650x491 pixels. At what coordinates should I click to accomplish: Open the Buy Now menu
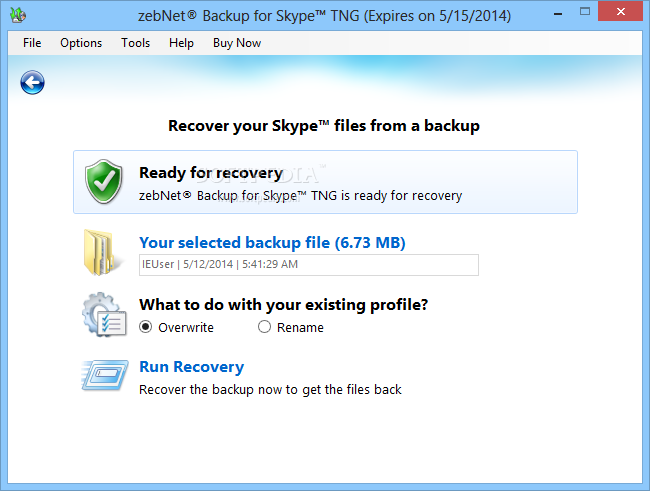(237, 43)
